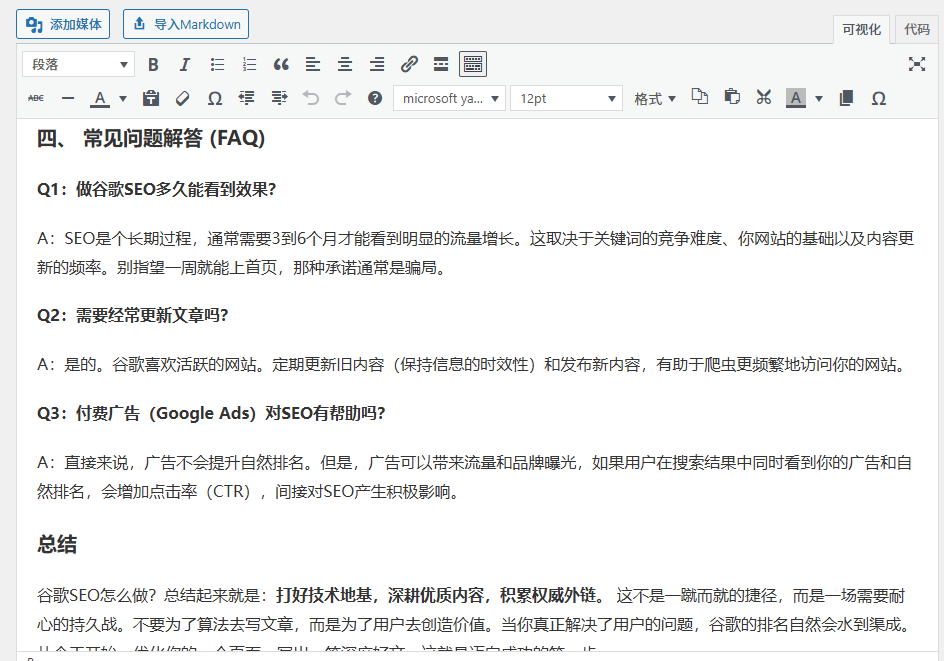Toggle italic formatting

point(184,64)
